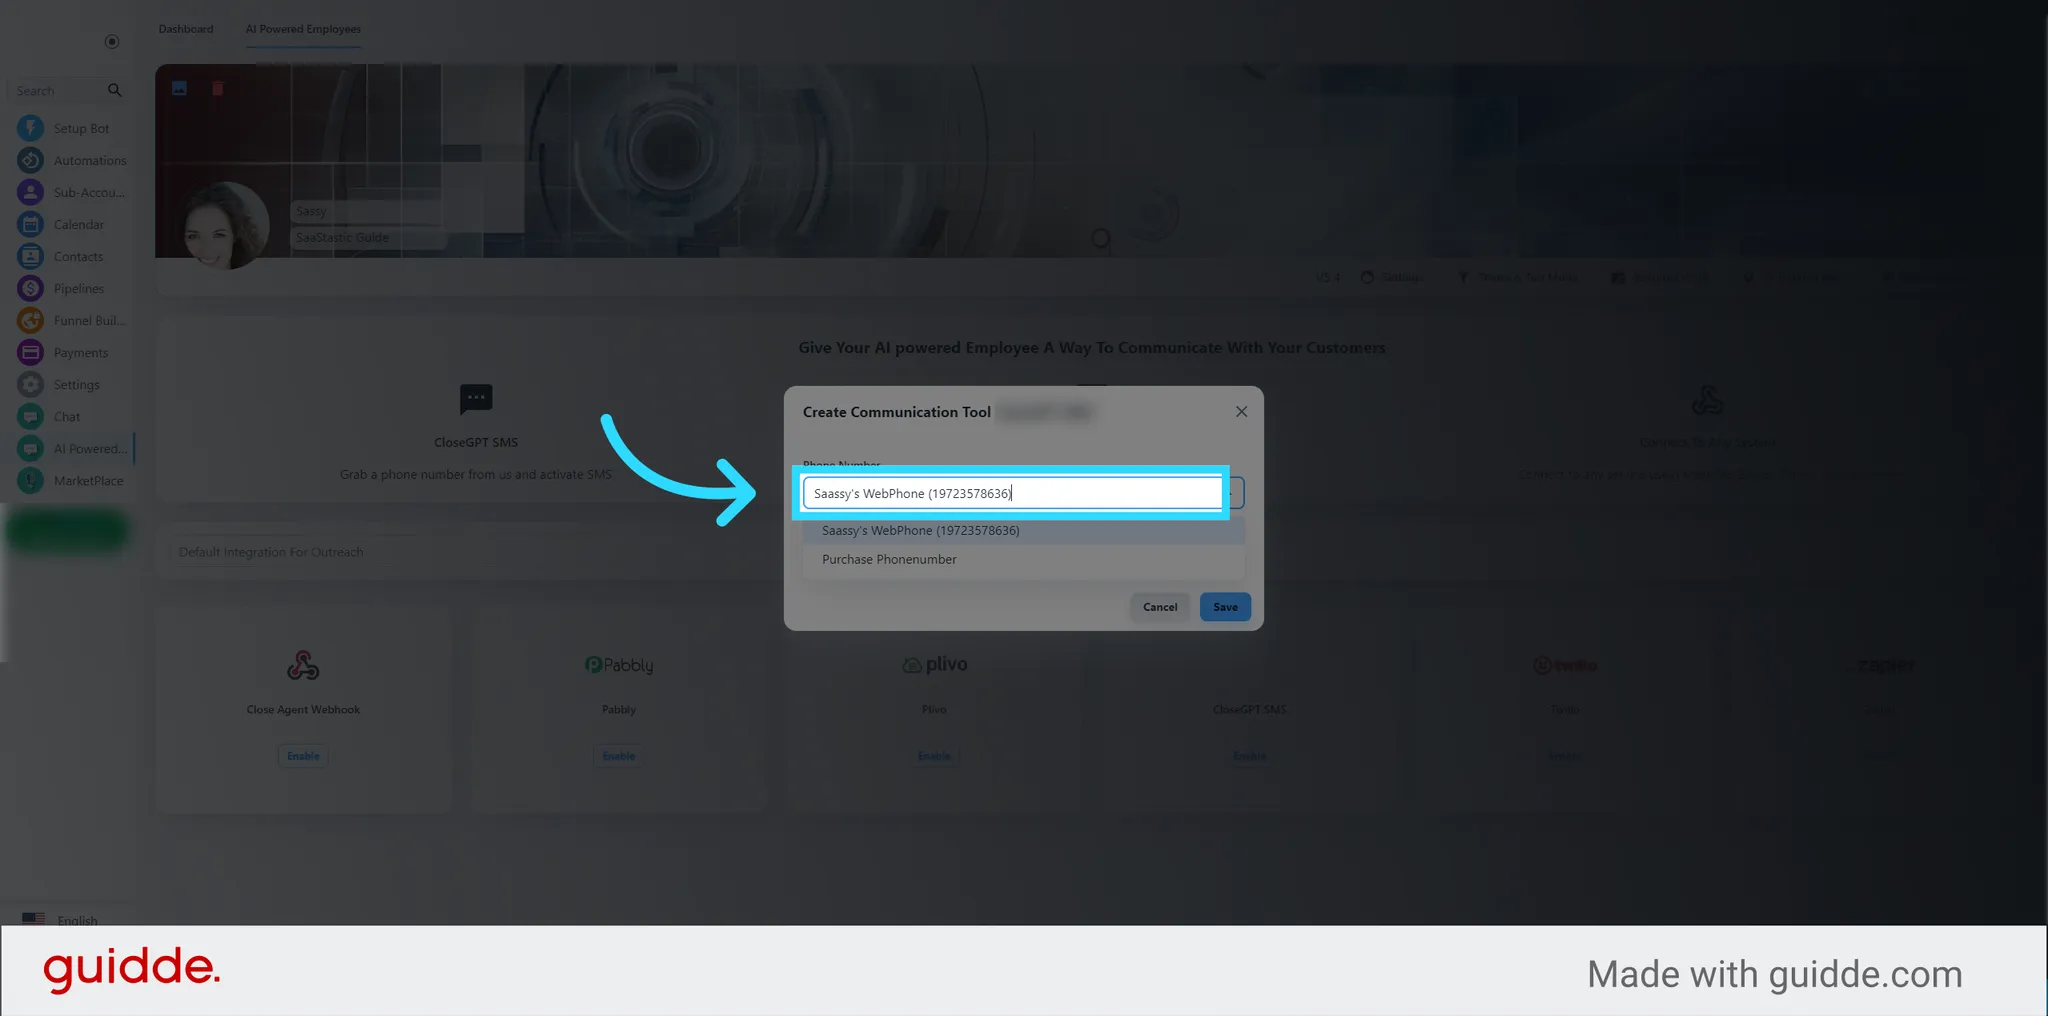
Task: Switch to the AI Powered Employees tab
Action: [303, 29]
